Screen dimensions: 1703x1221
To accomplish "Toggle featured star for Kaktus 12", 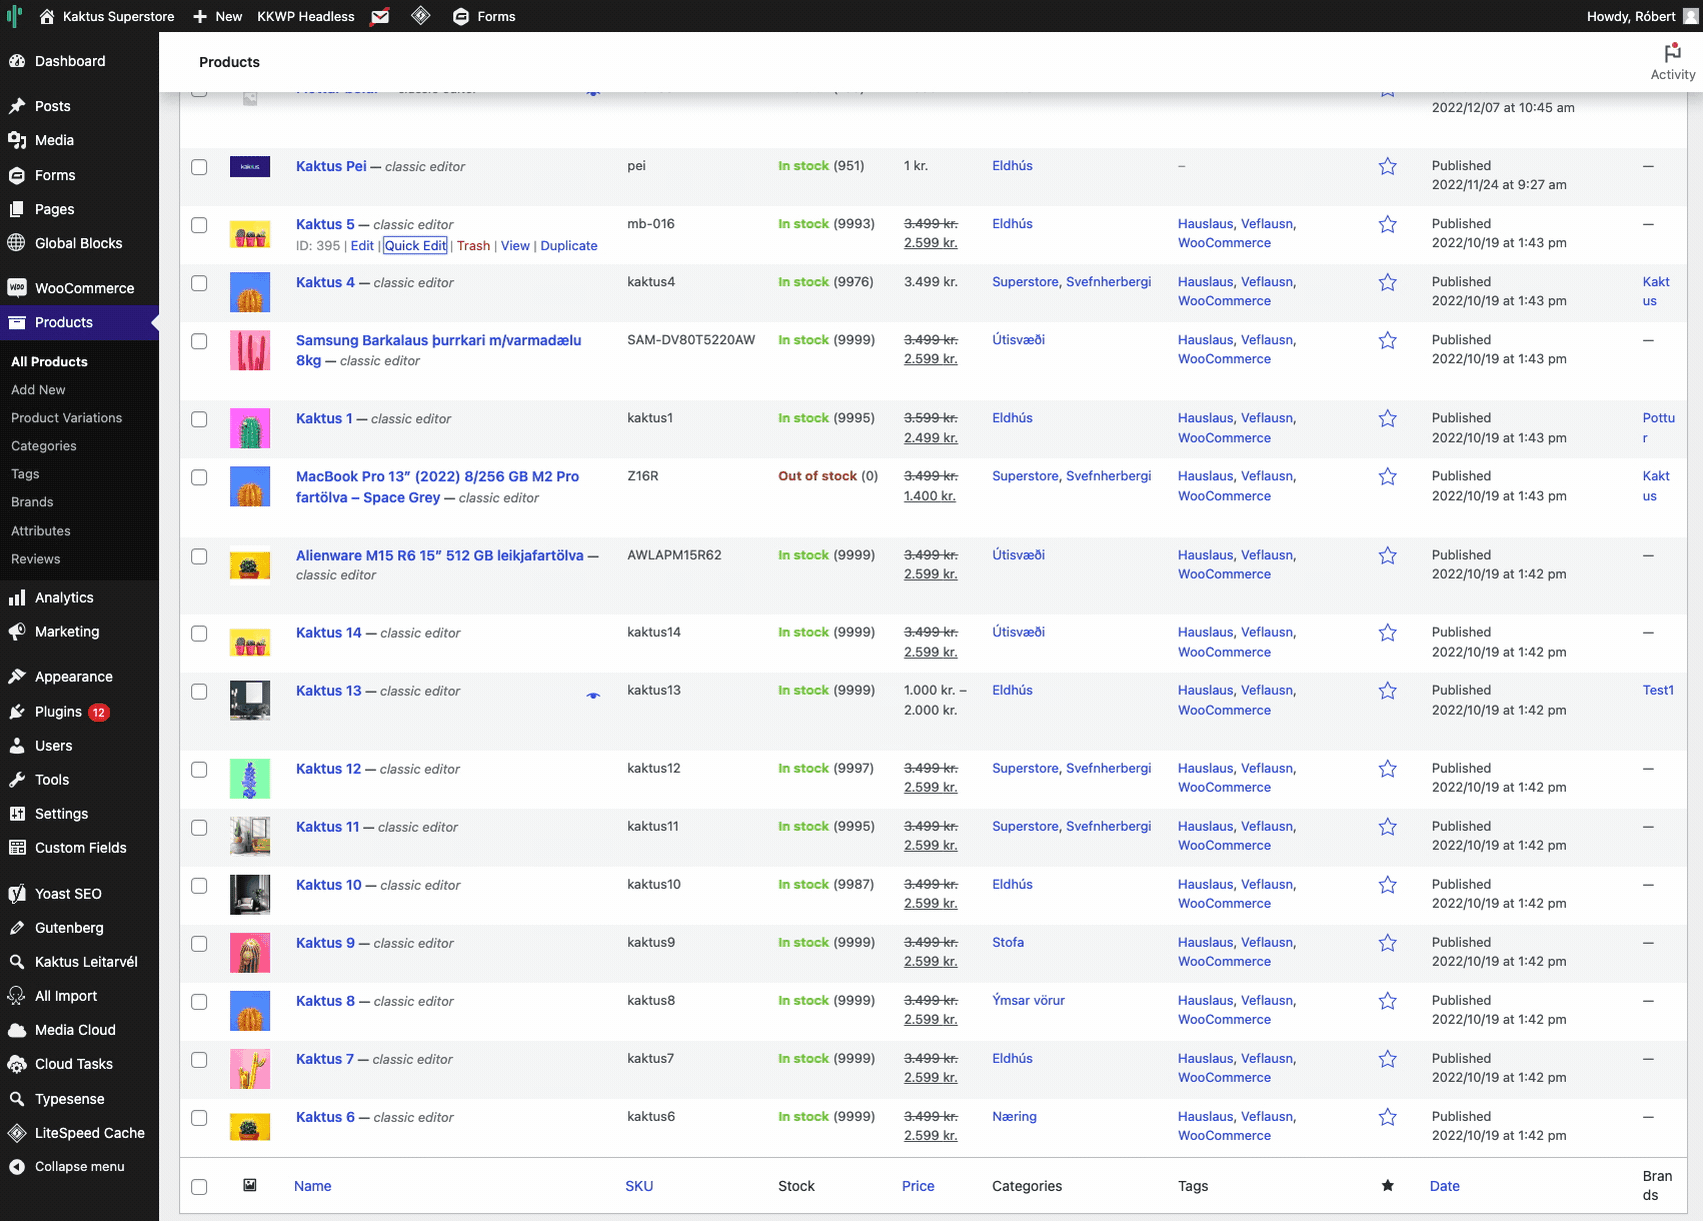I will coord(1387,769).
